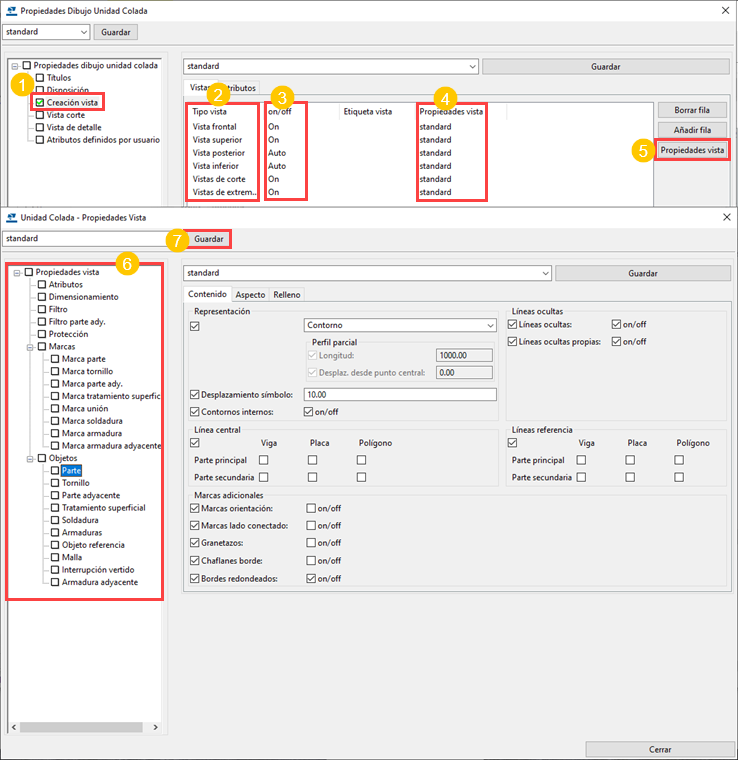Enable Marcas orientación on/off checkbox
The image size is (738, 760).
point(311,508)
